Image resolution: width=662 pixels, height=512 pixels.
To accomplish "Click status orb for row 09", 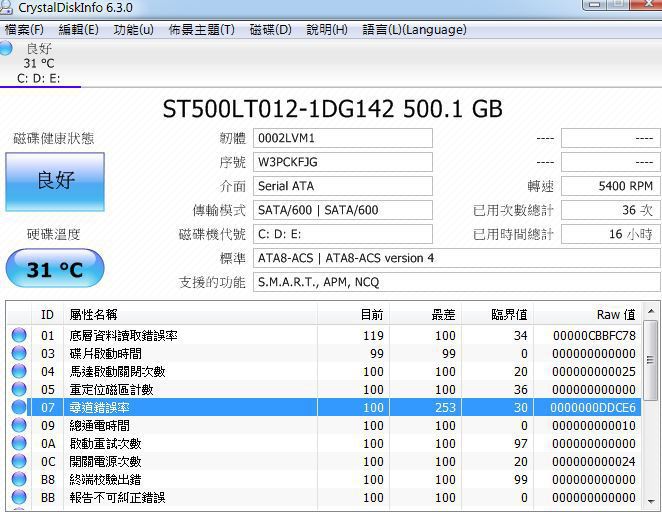I will point(19,425).
